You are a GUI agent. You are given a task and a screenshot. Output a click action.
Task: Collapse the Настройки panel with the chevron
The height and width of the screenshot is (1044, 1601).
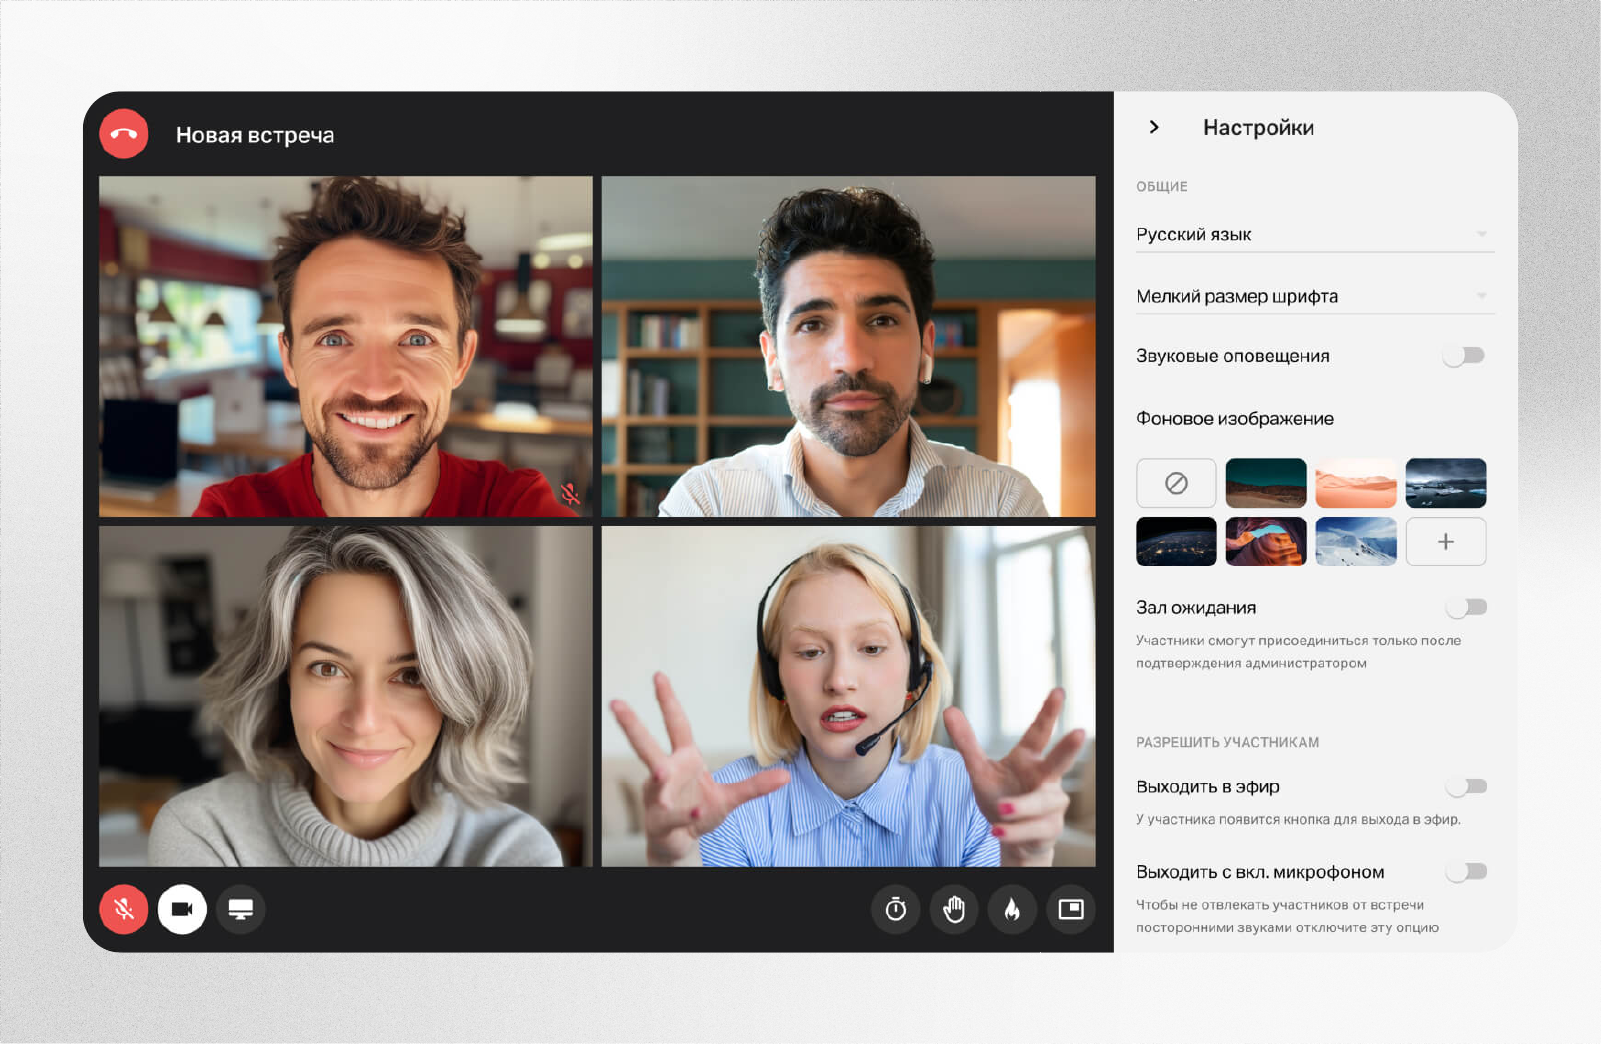1154,127
